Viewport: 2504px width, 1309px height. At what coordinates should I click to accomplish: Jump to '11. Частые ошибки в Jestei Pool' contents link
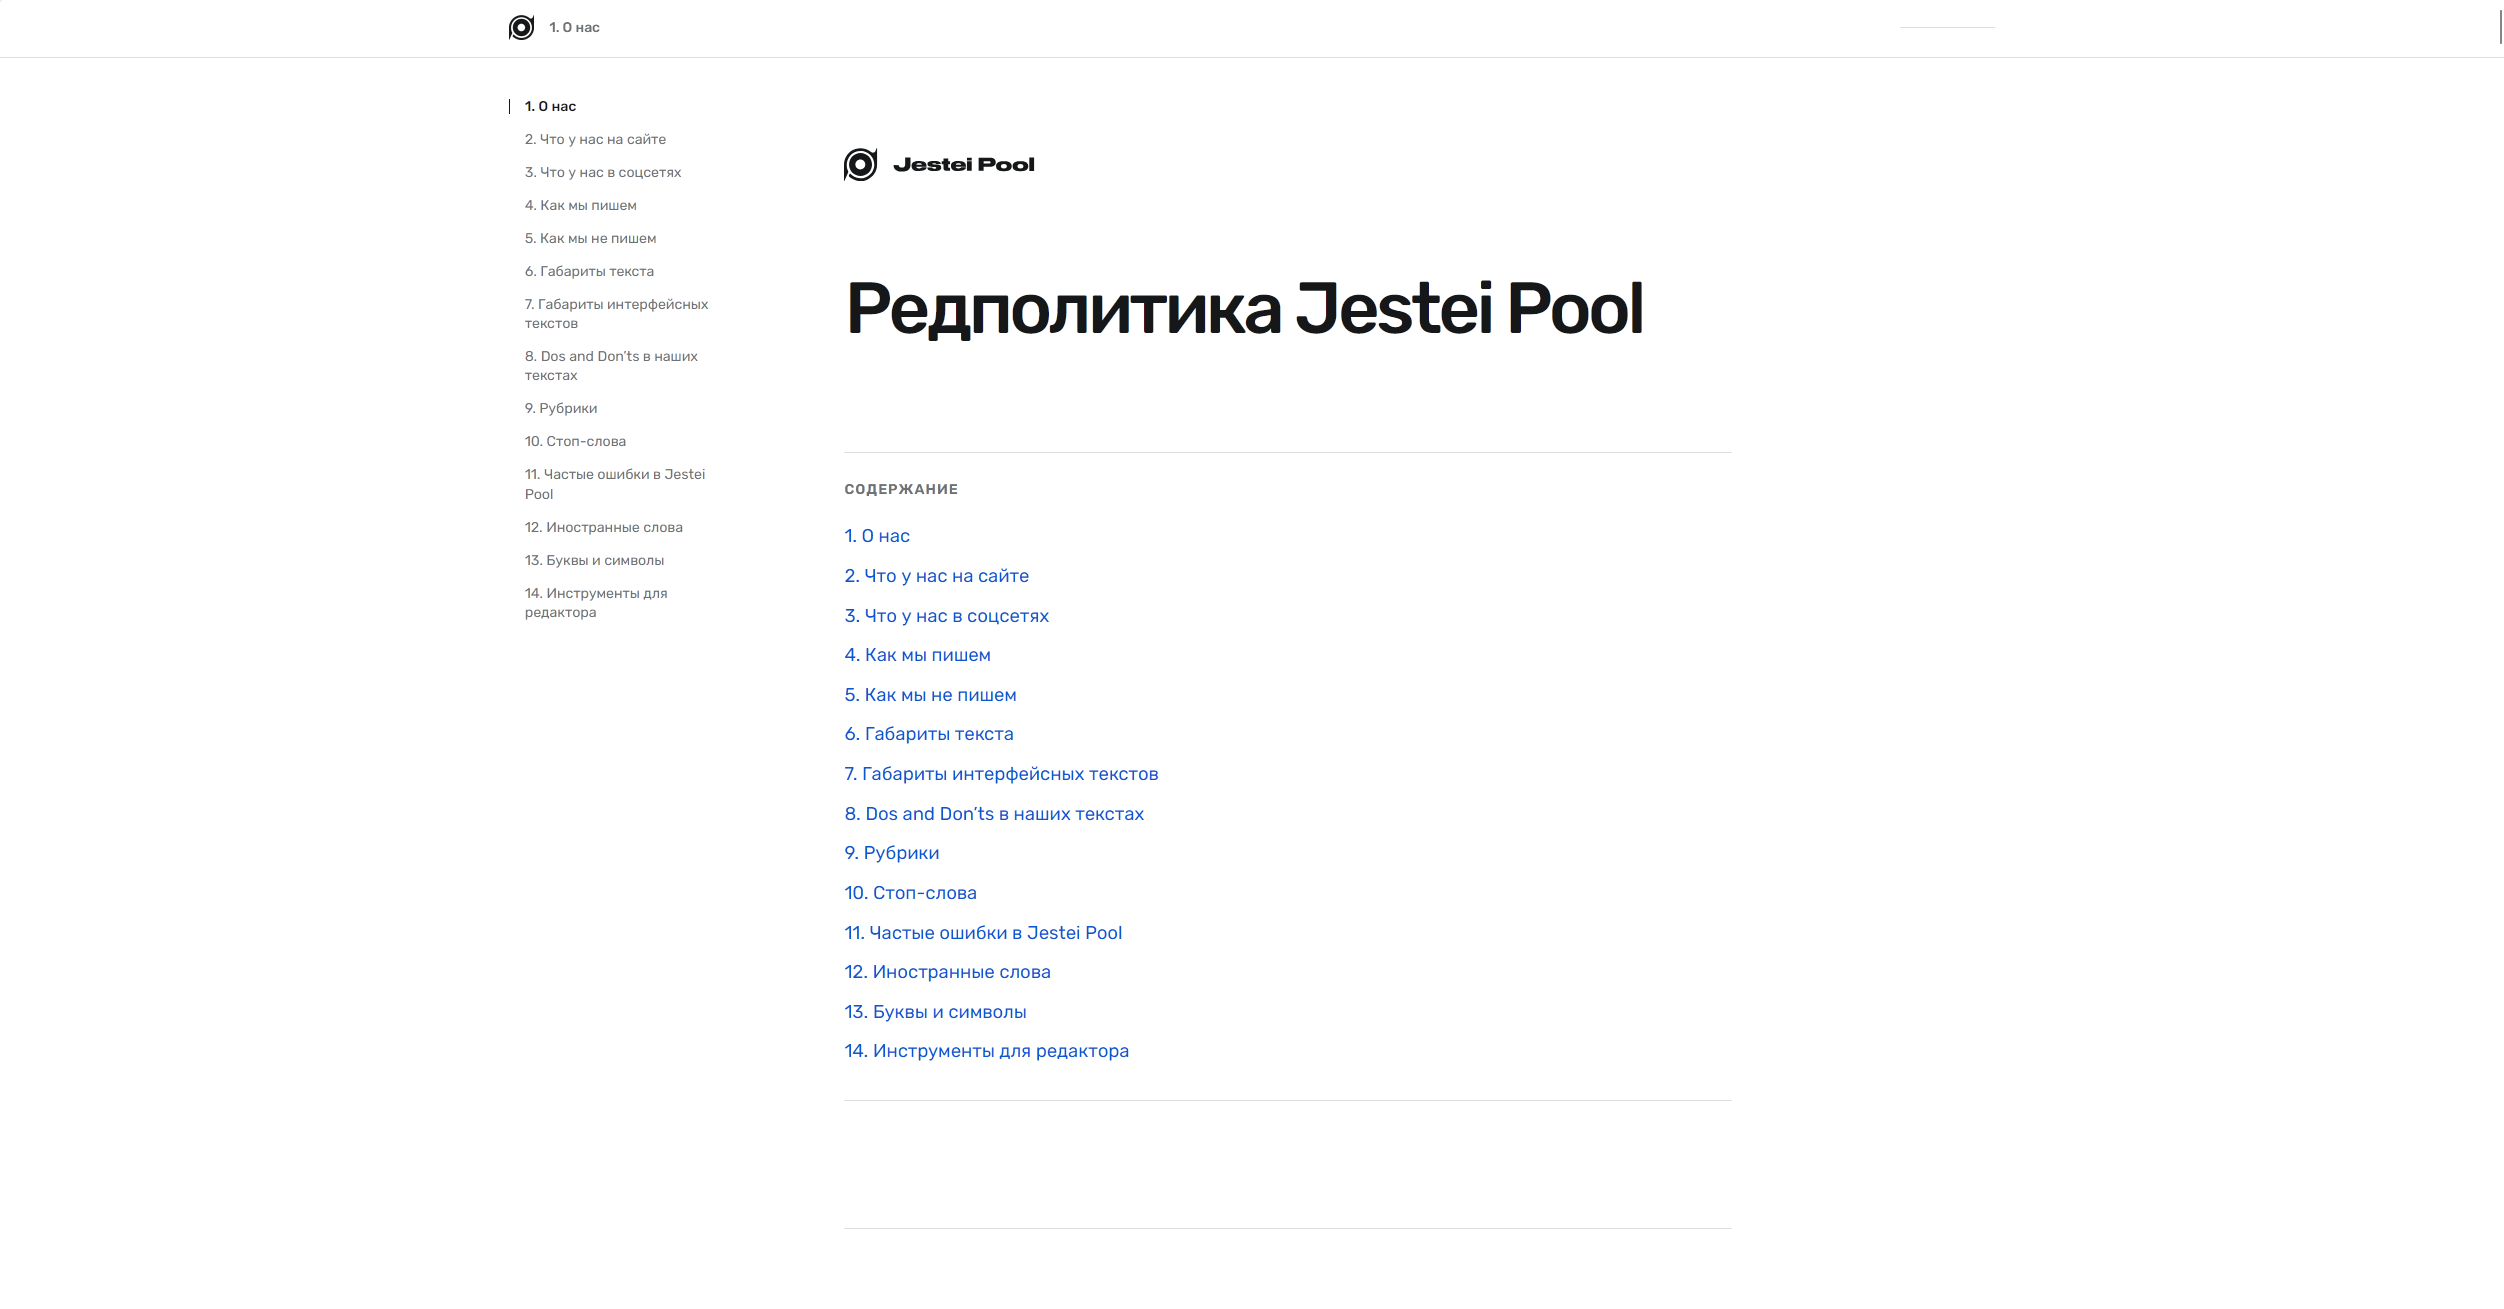point(983,933)
